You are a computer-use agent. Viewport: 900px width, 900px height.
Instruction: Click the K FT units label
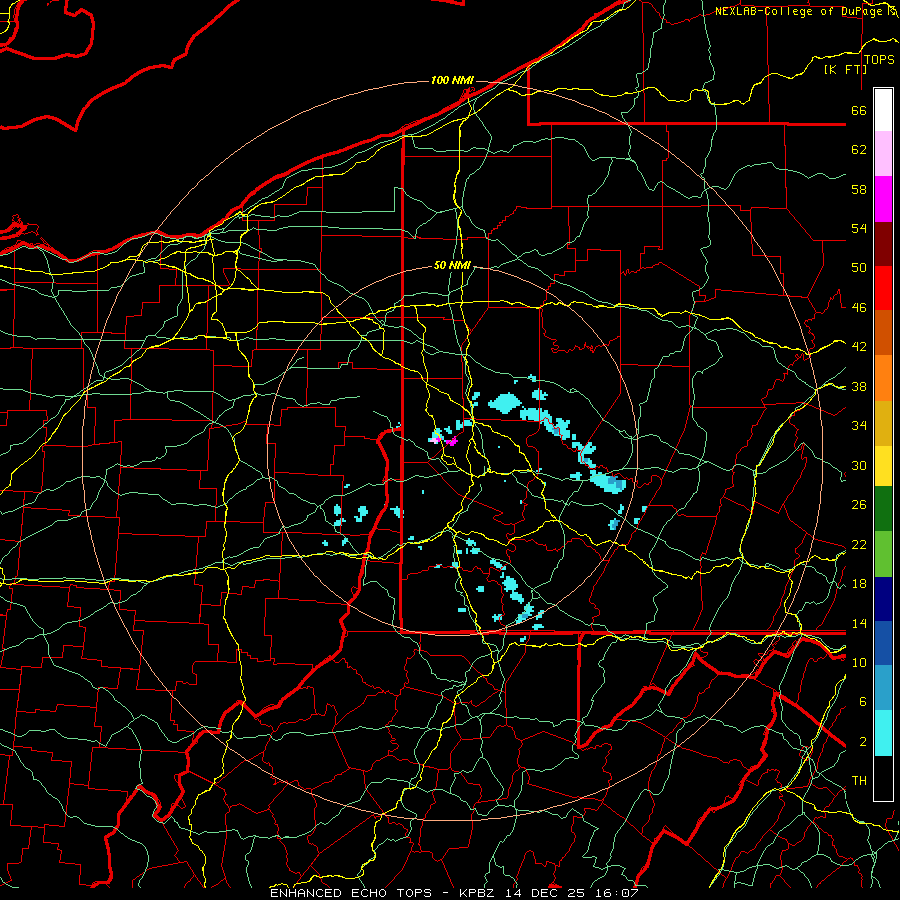(845, 69)
